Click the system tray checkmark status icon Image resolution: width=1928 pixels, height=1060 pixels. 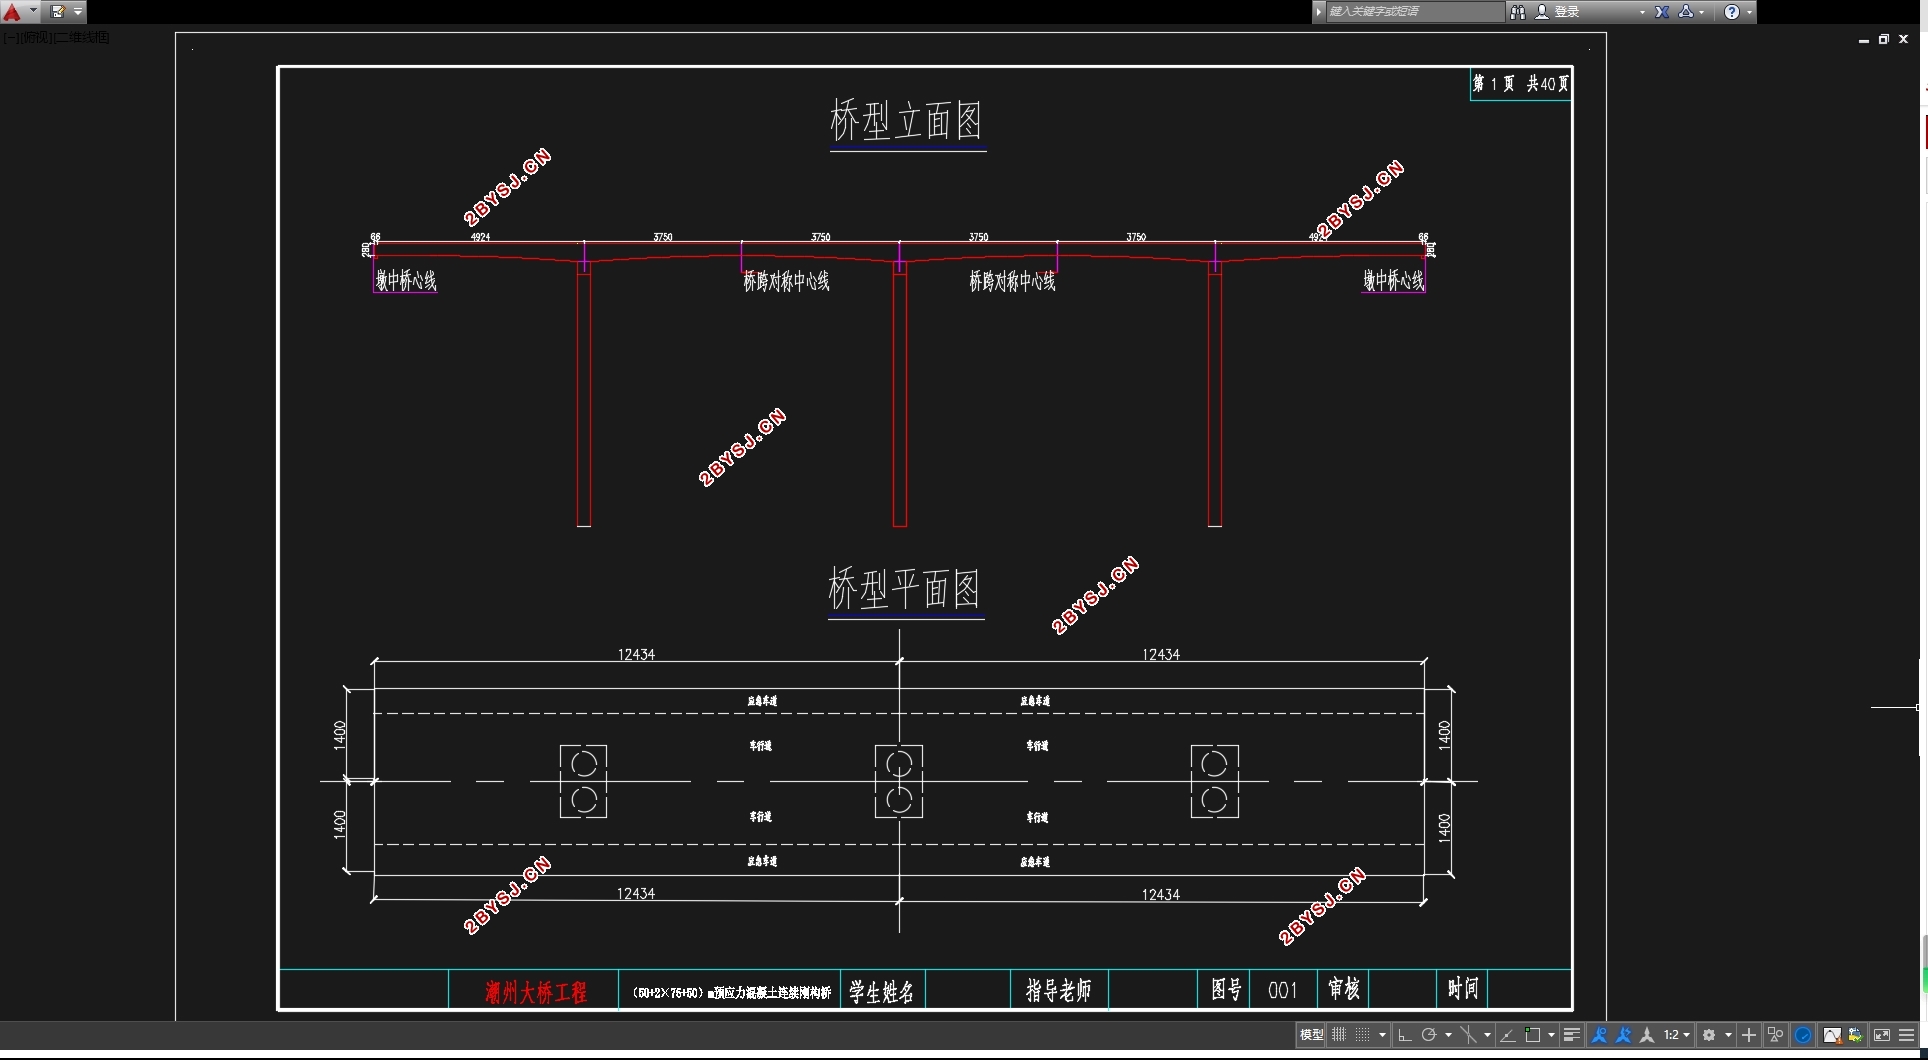(1856, 1035)
